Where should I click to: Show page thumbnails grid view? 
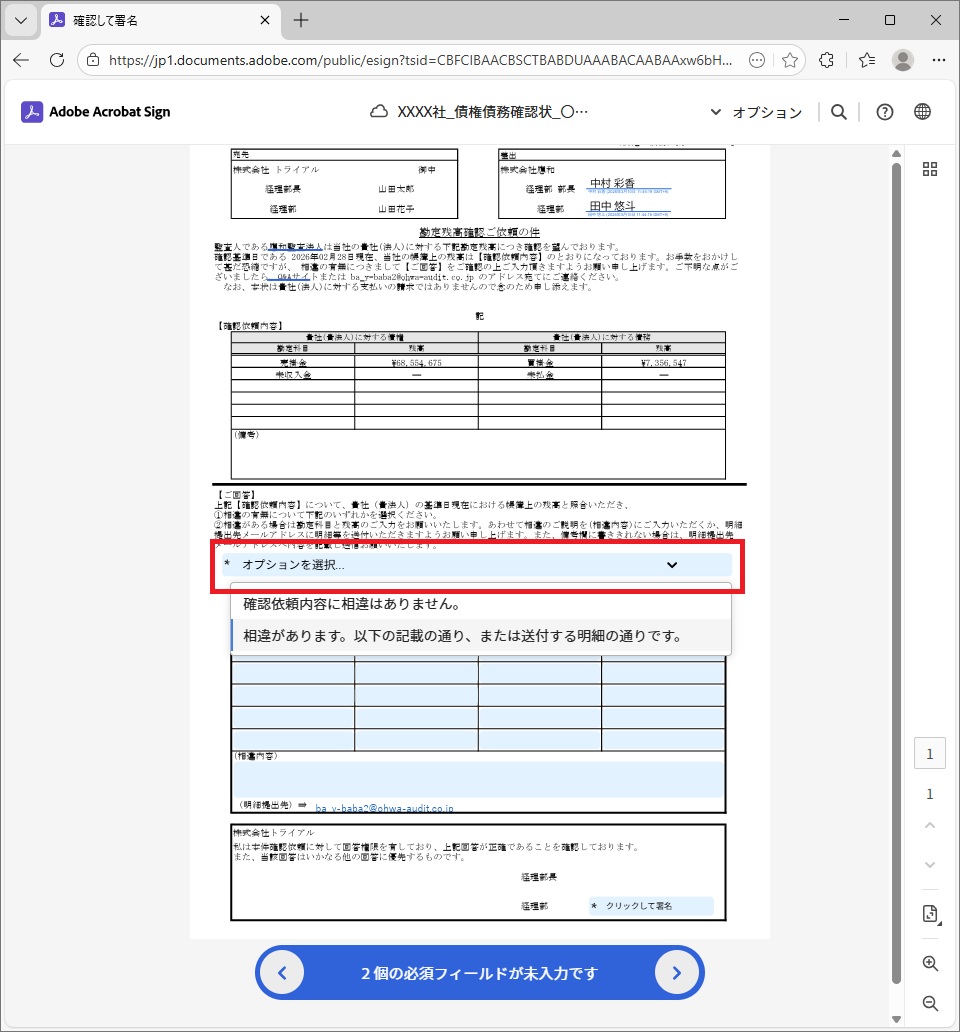tap(930, 169)
